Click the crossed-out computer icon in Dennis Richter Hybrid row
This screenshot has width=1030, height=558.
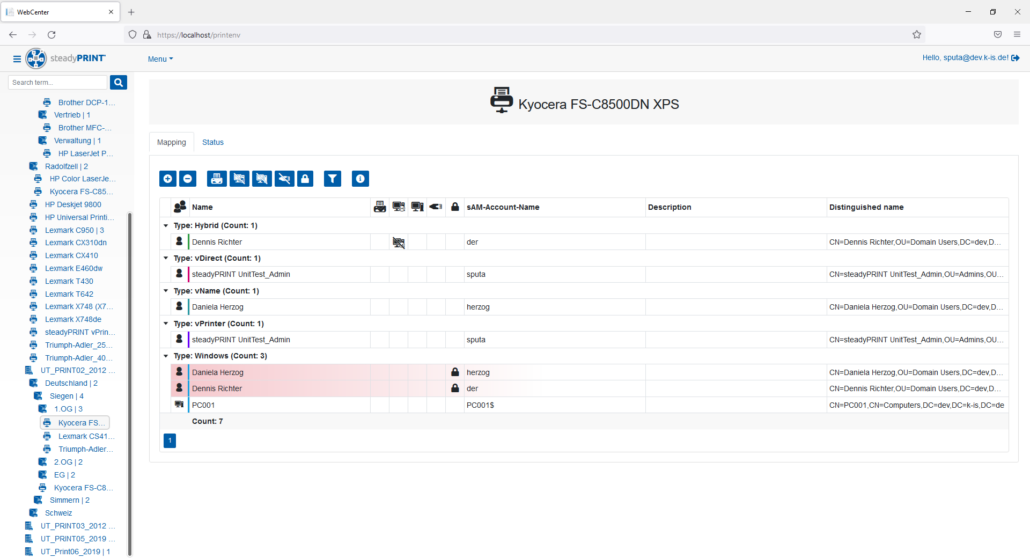click(x=398, y=243)
